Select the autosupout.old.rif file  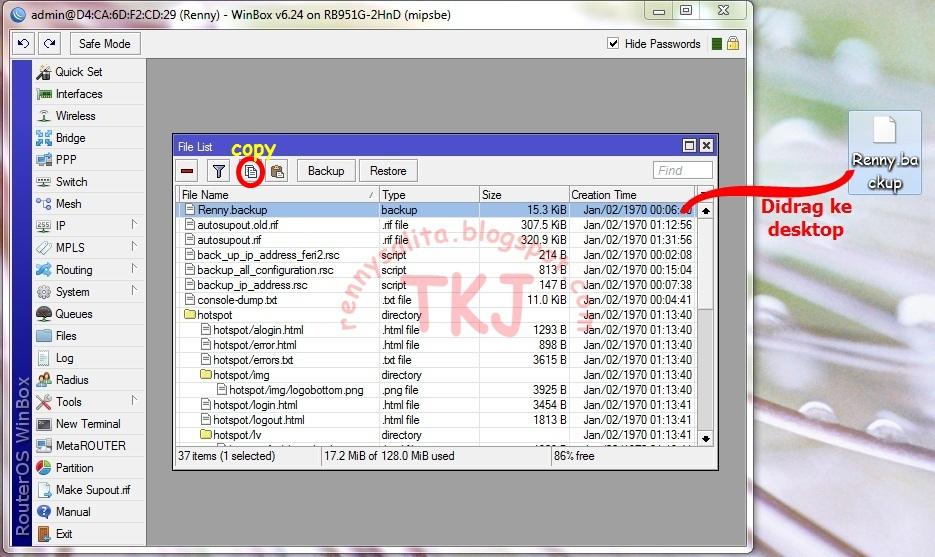coord(437,225)
